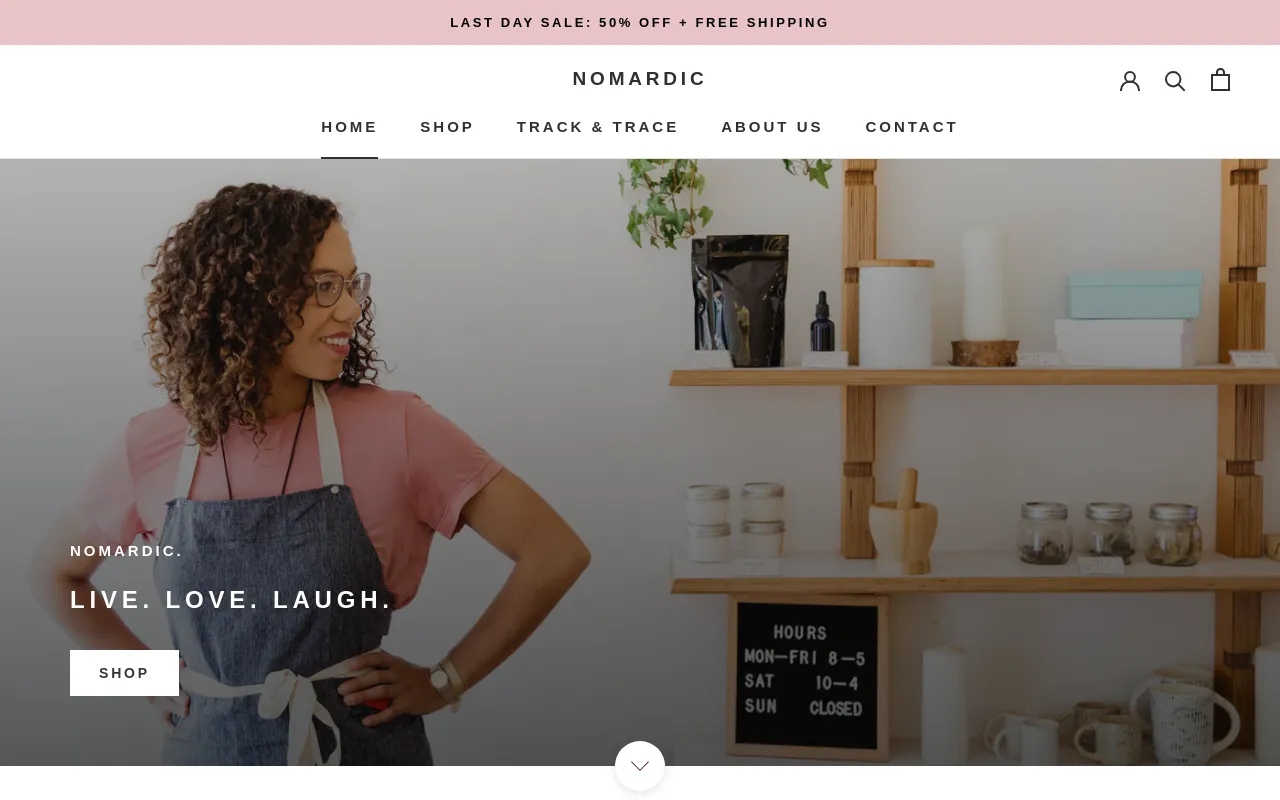
Task: Click the small NOMARDIC. hero subheading
Action: pos(127,551)
